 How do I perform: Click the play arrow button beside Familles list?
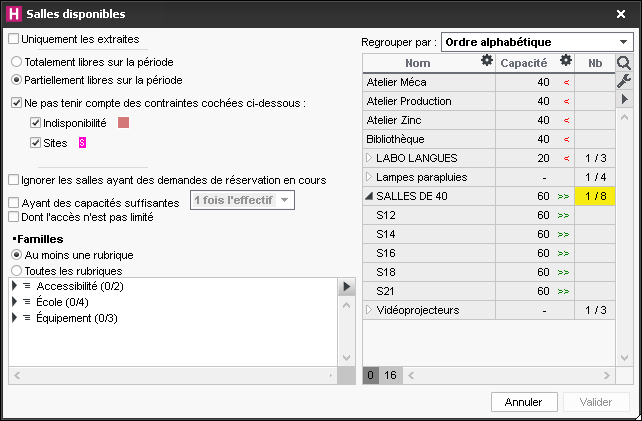coord(346,287)
